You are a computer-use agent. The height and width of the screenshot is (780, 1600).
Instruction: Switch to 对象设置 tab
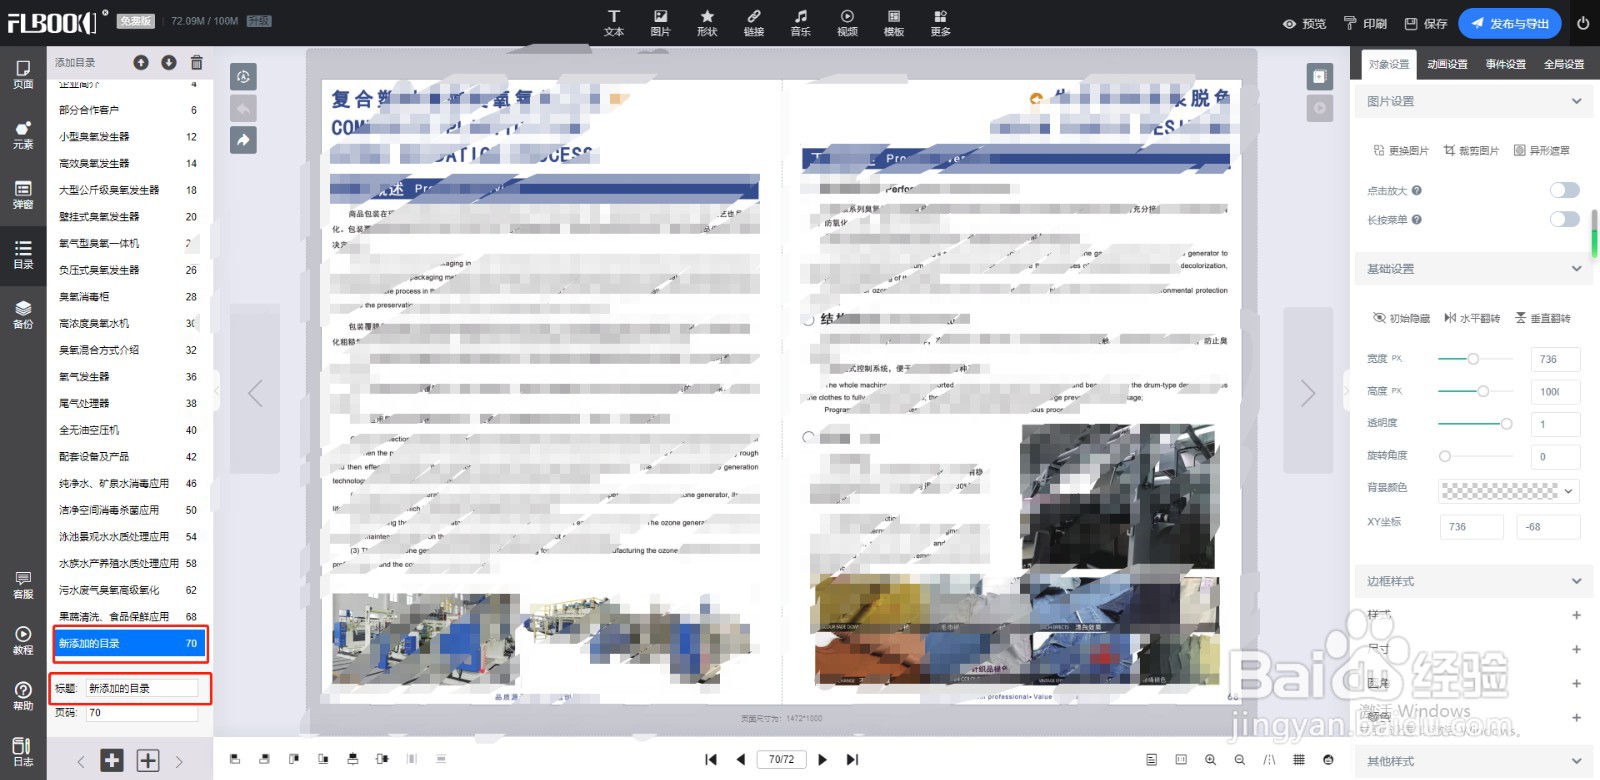[x=1388, y=64]
